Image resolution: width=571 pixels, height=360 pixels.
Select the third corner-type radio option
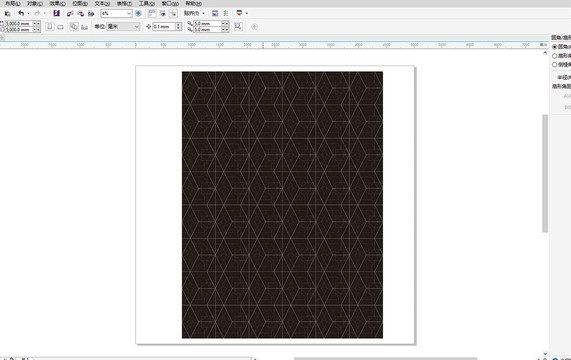point(555,65)
